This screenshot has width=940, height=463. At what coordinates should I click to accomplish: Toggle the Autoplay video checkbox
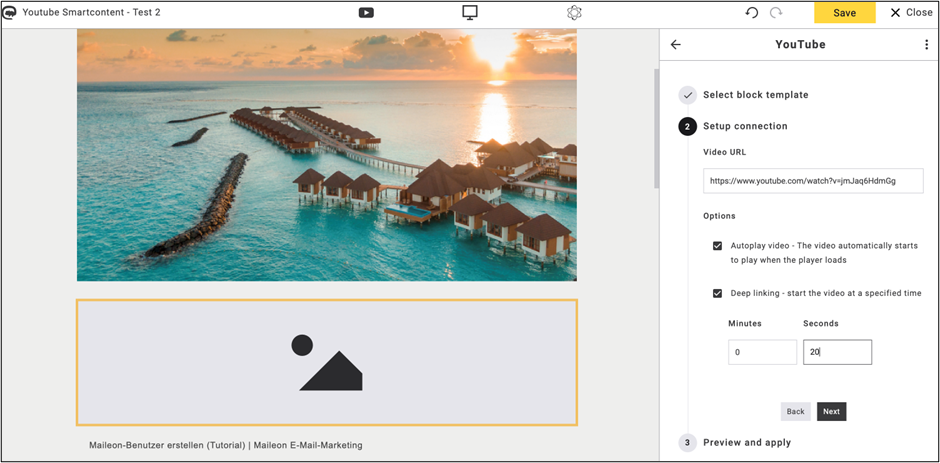click(x=717, y=246)
